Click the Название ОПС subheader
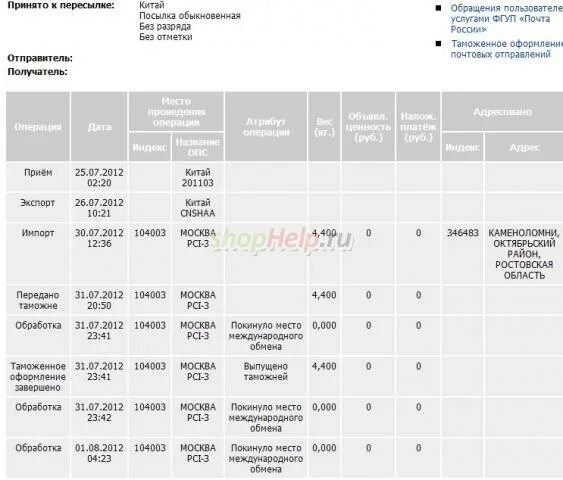The image size is (563, 480). pos(198,147)
